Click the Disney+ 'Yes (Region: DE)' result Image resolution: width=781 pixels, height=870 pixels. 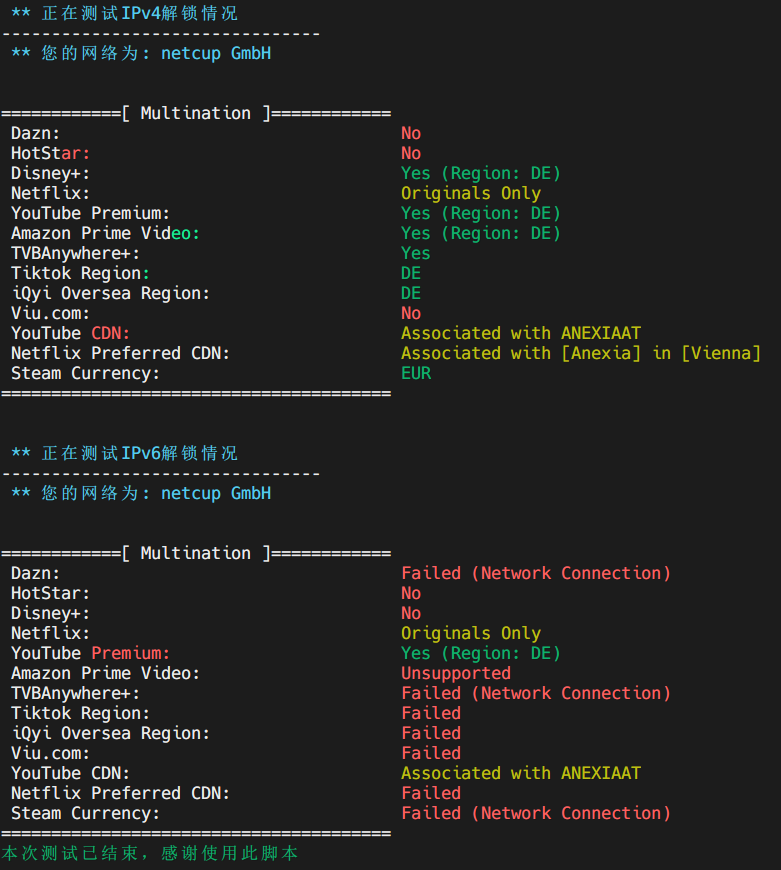481,174
